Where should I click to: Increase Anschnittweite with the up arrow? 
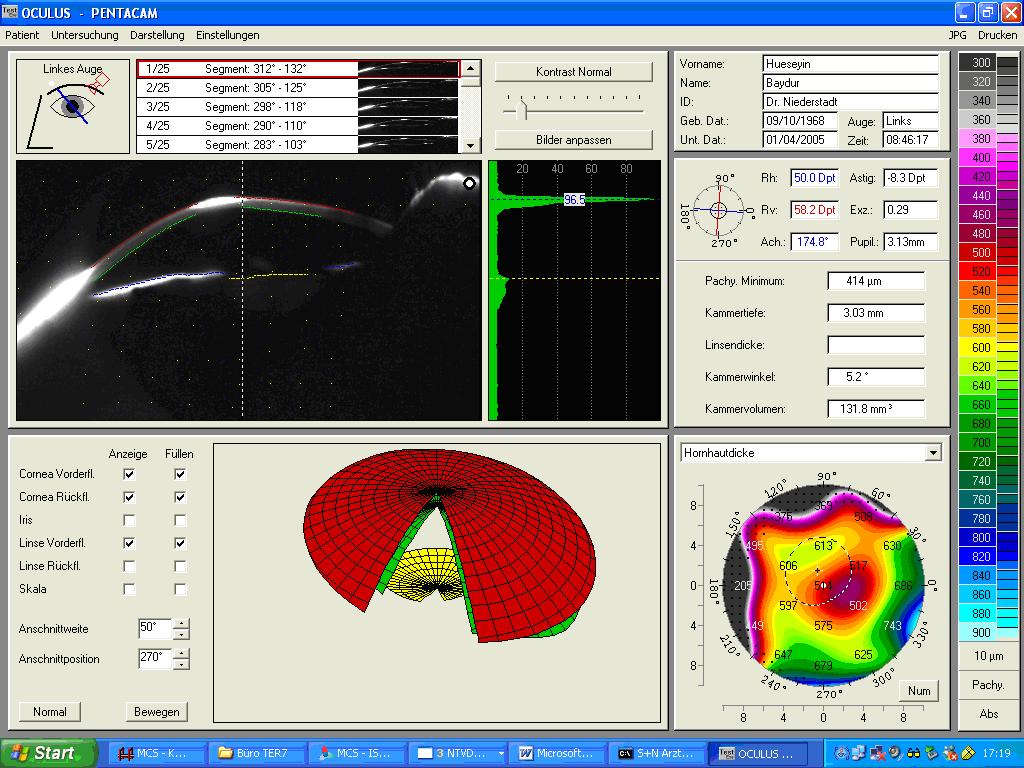point(181,624)
